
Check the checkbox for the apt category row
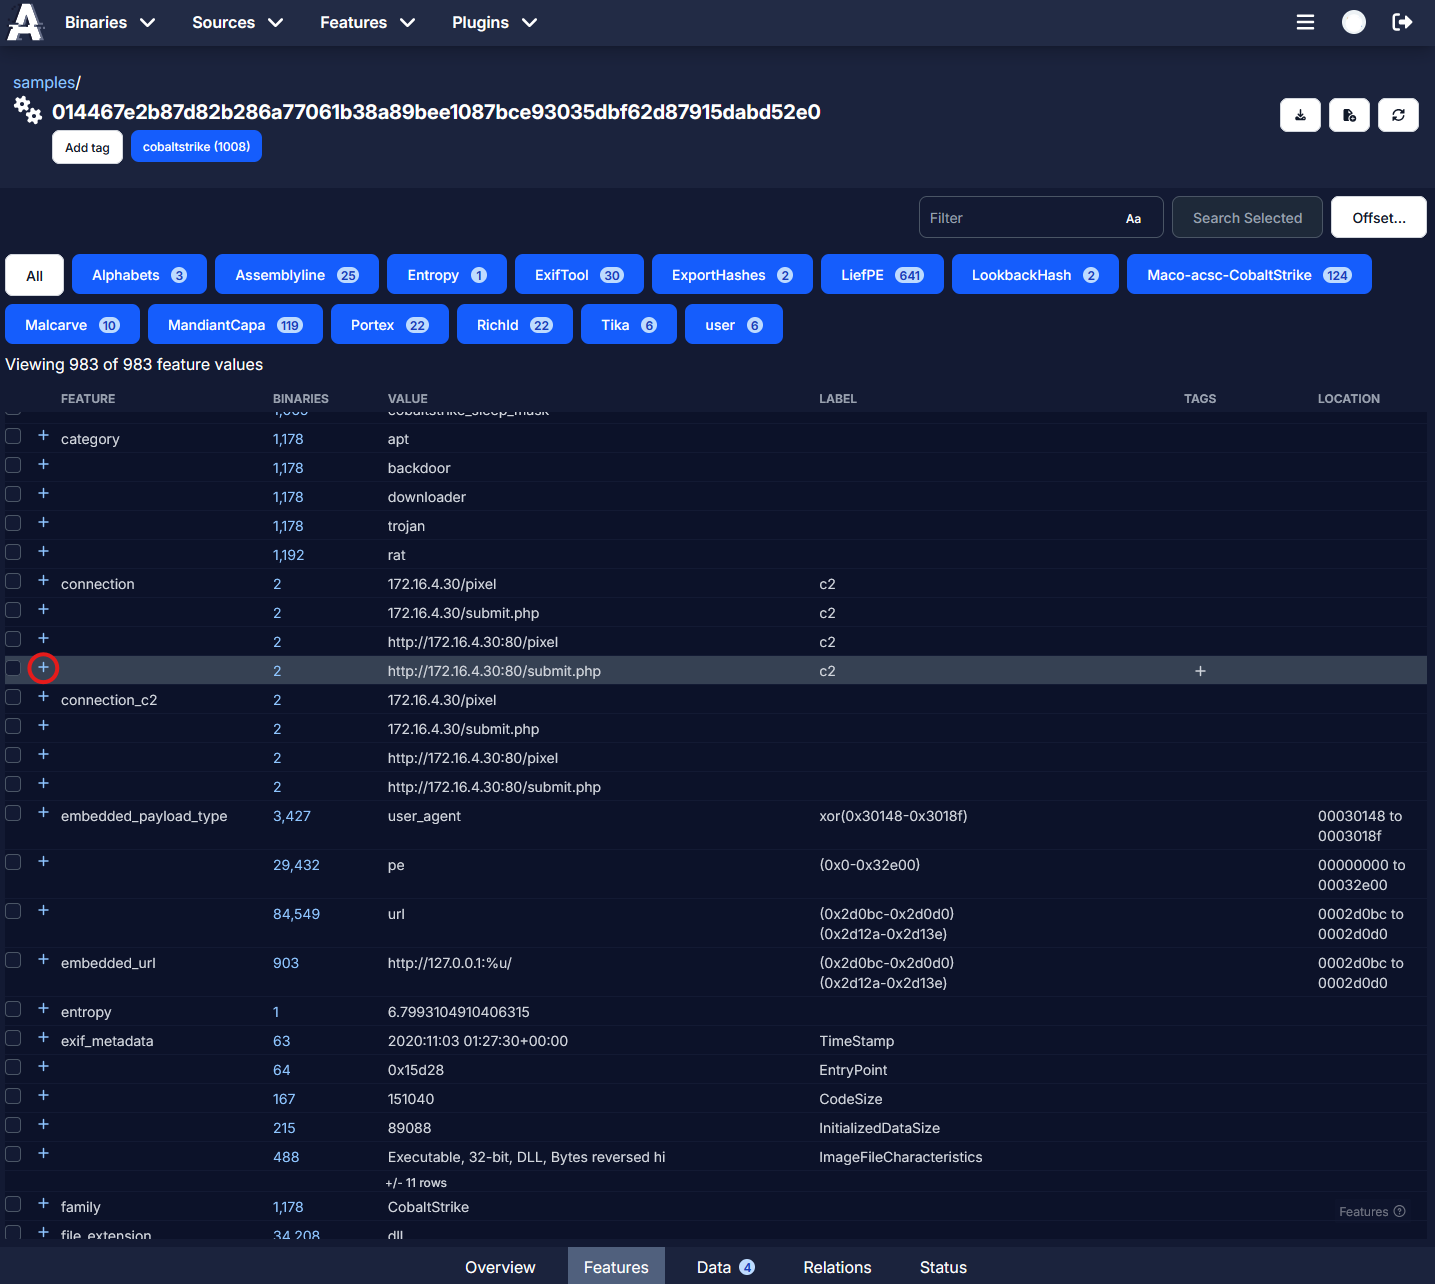click(x=13, y=436)
